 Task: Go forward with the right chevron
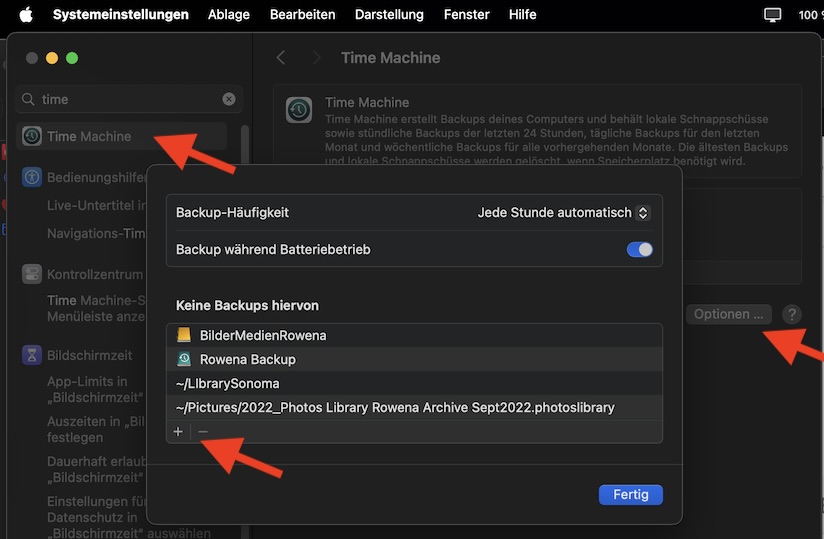coord(316,58)
